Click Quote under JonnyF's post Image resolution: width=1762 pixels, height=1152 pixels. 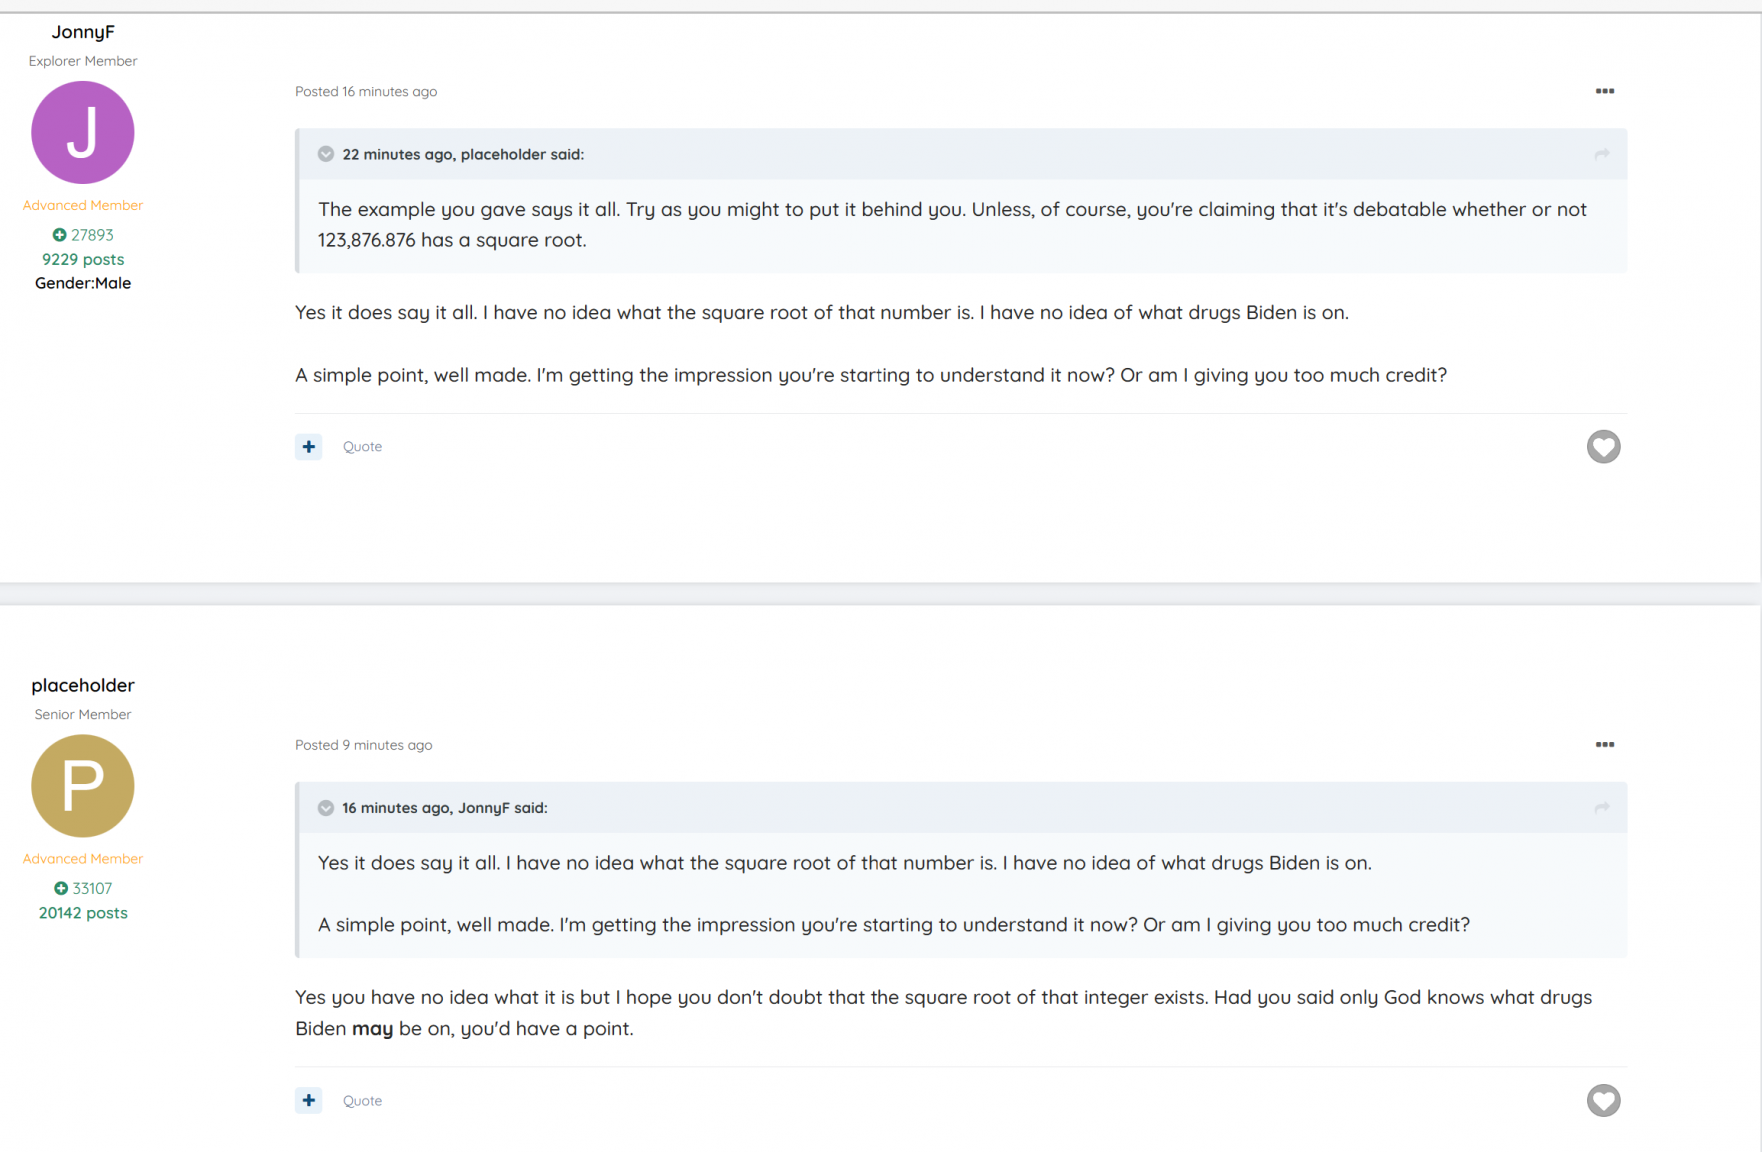coord(362,447)
